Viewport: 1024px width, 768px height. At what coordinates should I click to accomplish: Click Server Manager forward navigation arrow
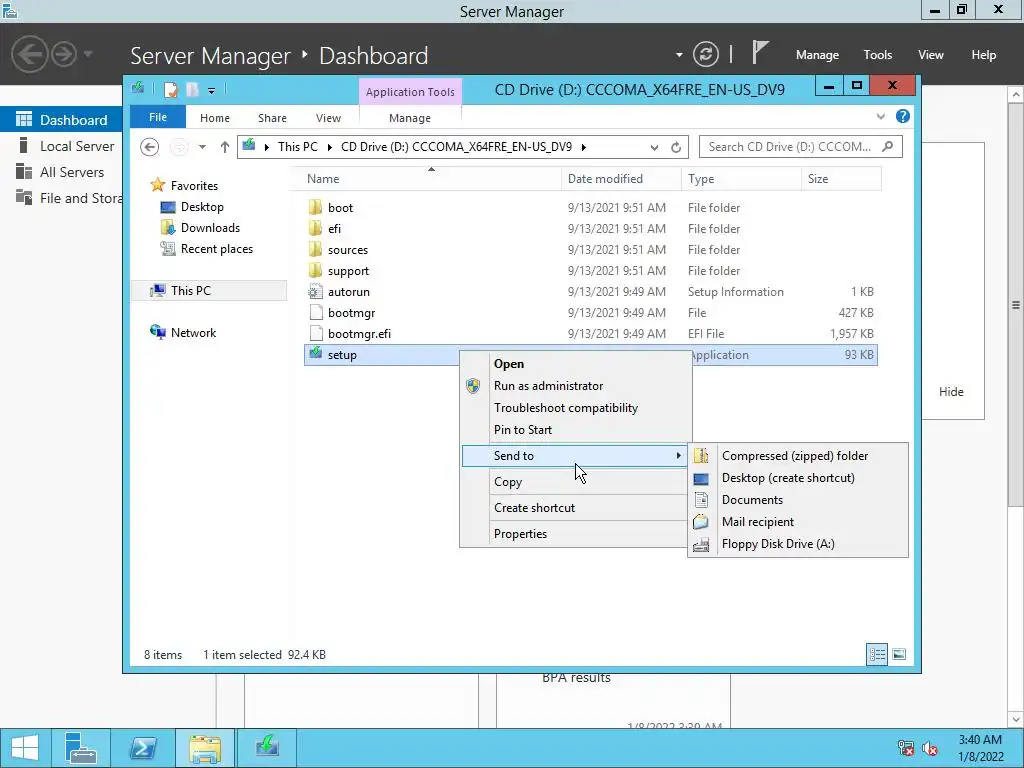point(64,54)
